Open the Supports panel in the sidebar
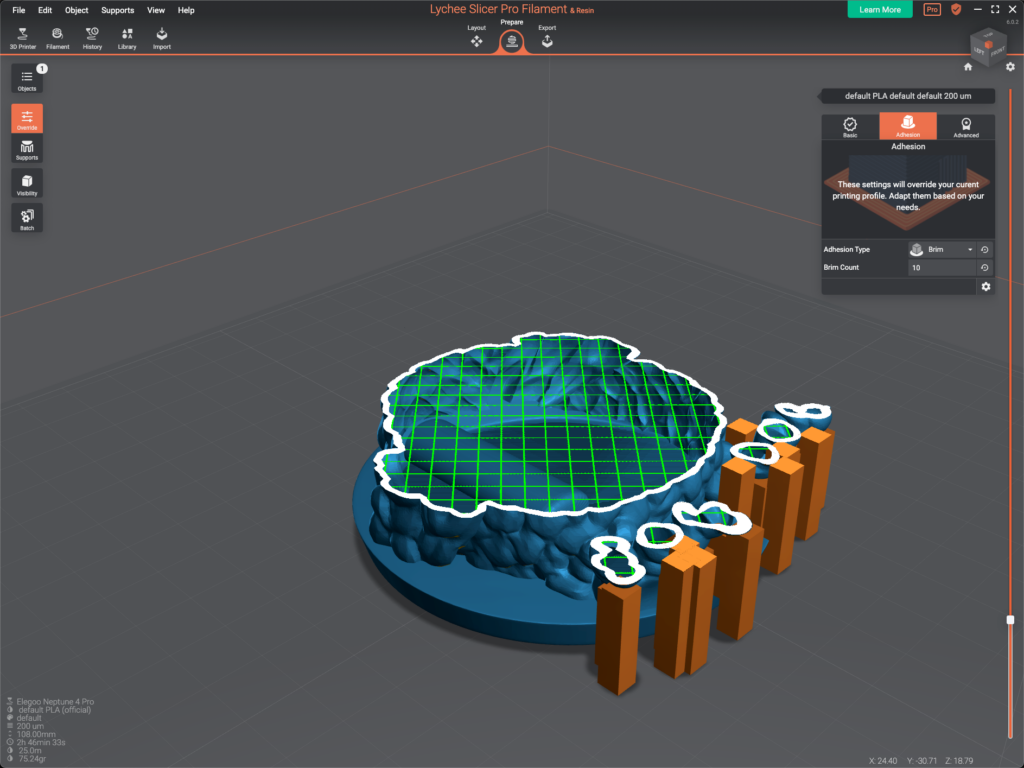 pos(26,148)
